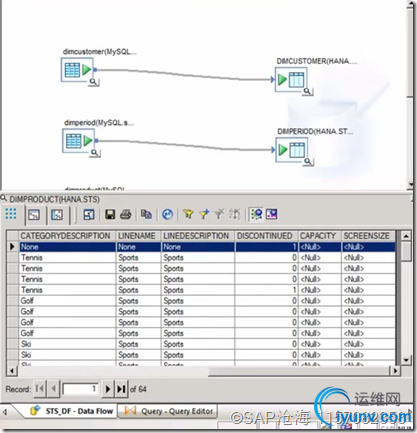Screen dimensions: 417x433
Task: Click the dimcustomer MySQL source table icon
Action: (77, 70)
